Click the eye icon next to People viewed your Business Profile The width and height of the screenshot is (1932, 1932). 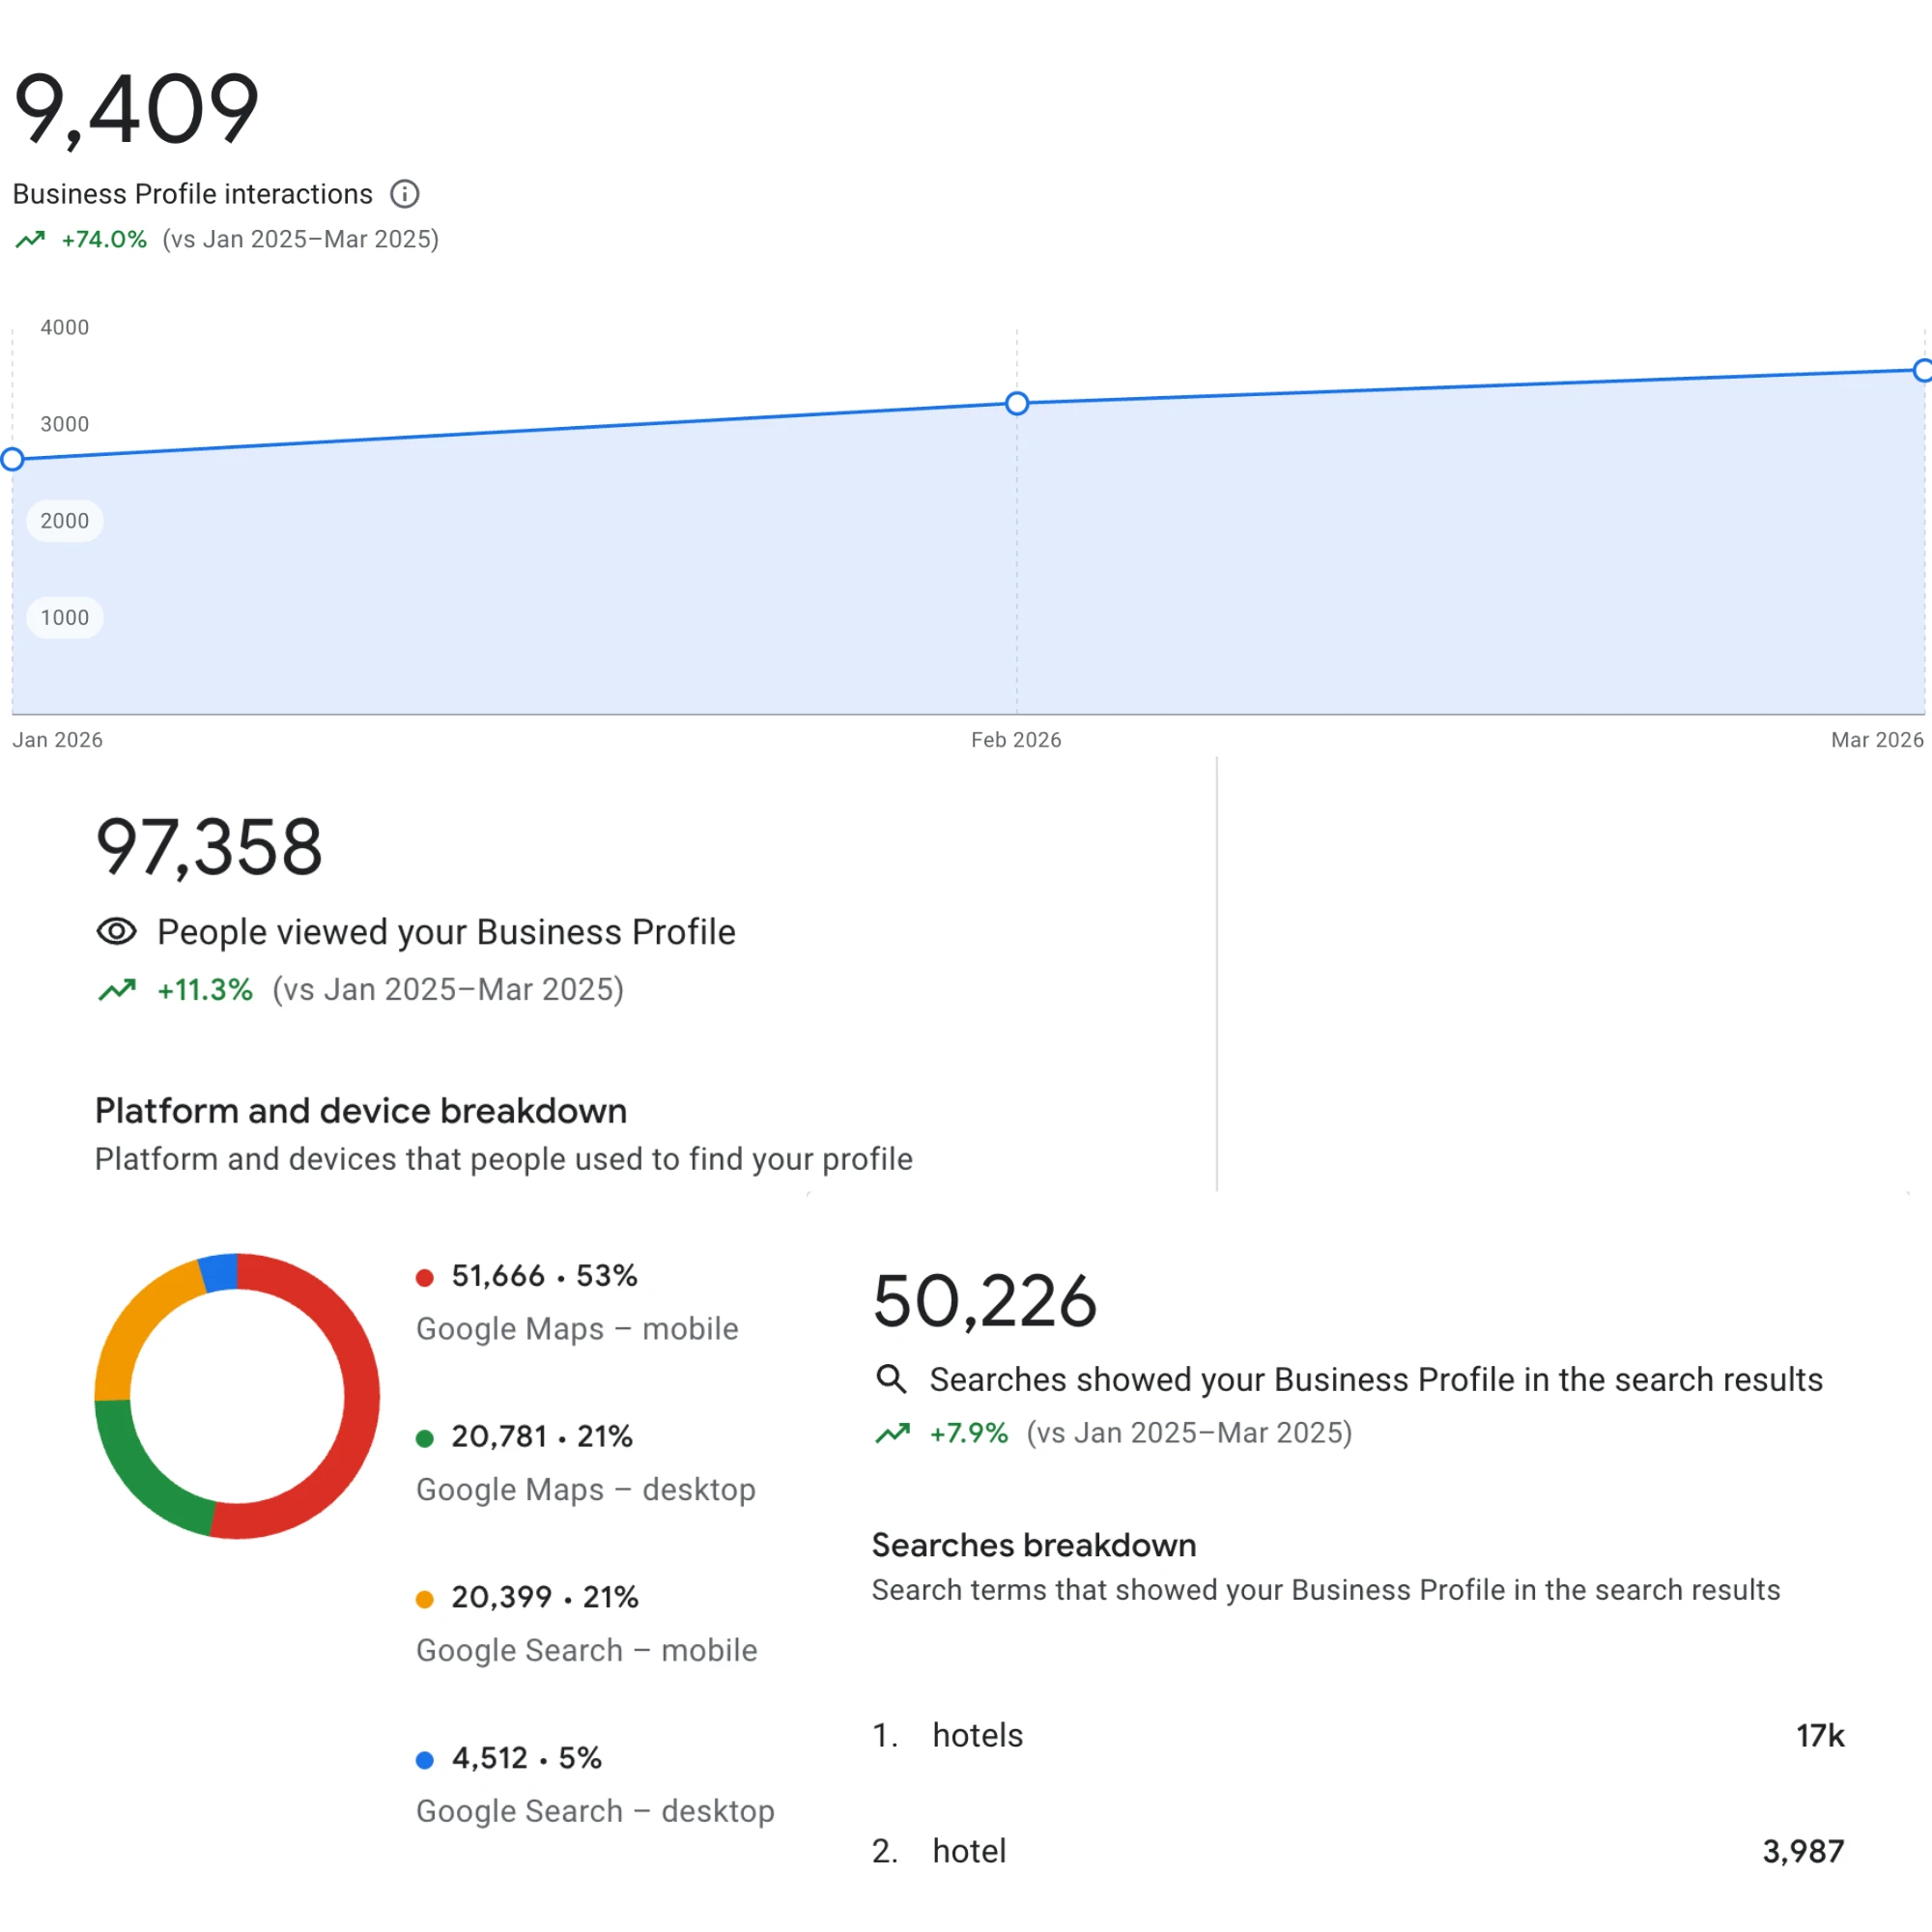[x=116, y=931]
